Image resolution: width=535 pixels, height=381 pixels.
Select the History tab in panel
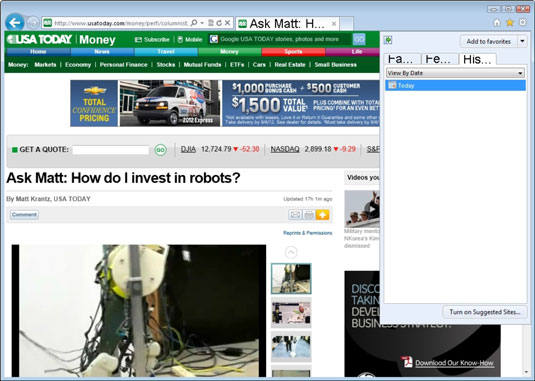(477, 59)
